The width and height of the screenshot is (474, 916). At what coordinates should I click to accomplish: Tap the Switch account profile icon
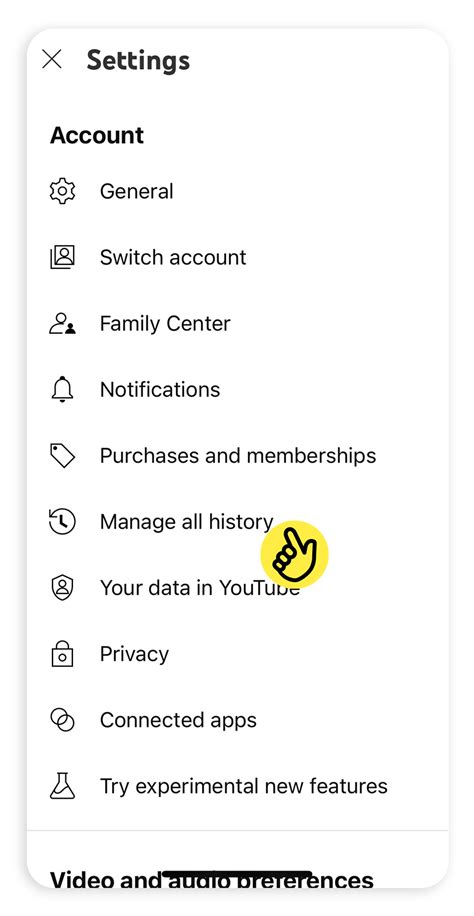click(62, 258)
